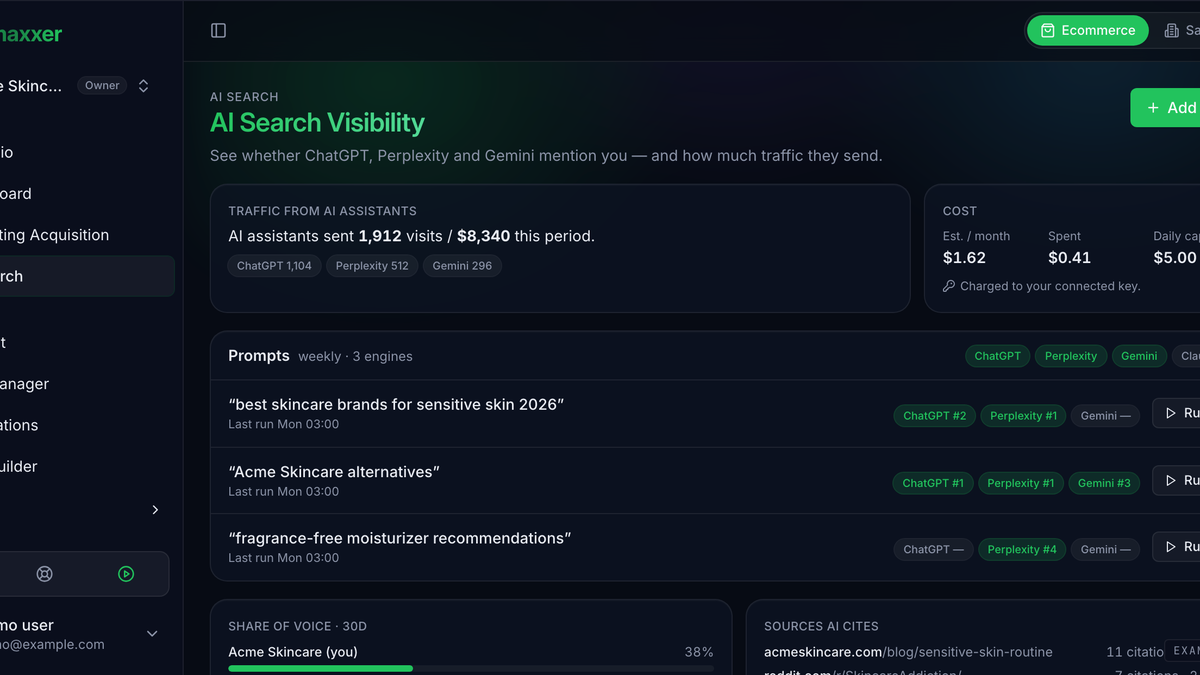Expand the workspace switcher arrows
The height and width of the screenshot is (675, 1200).
(x=143, y=86)
